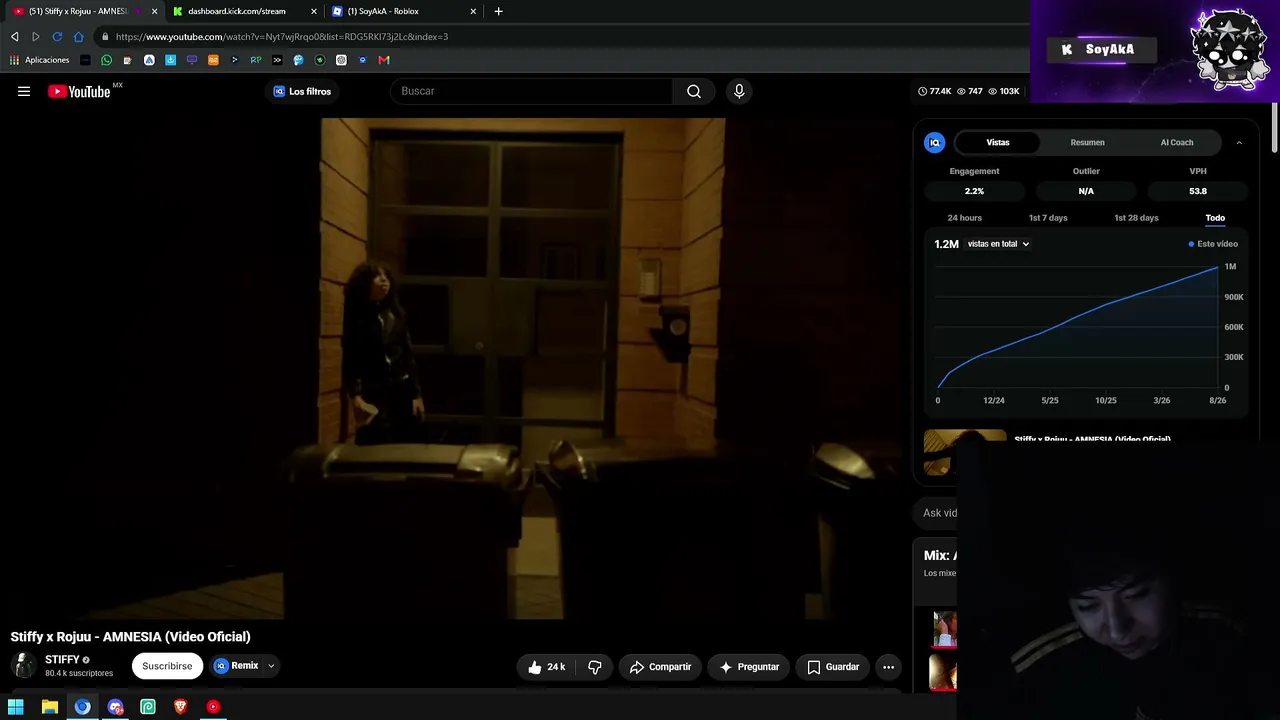The height and width of the screenshot is (720, 1280).
Task: Expand the Remix dropdown arrow
Action: coord(271,666)
